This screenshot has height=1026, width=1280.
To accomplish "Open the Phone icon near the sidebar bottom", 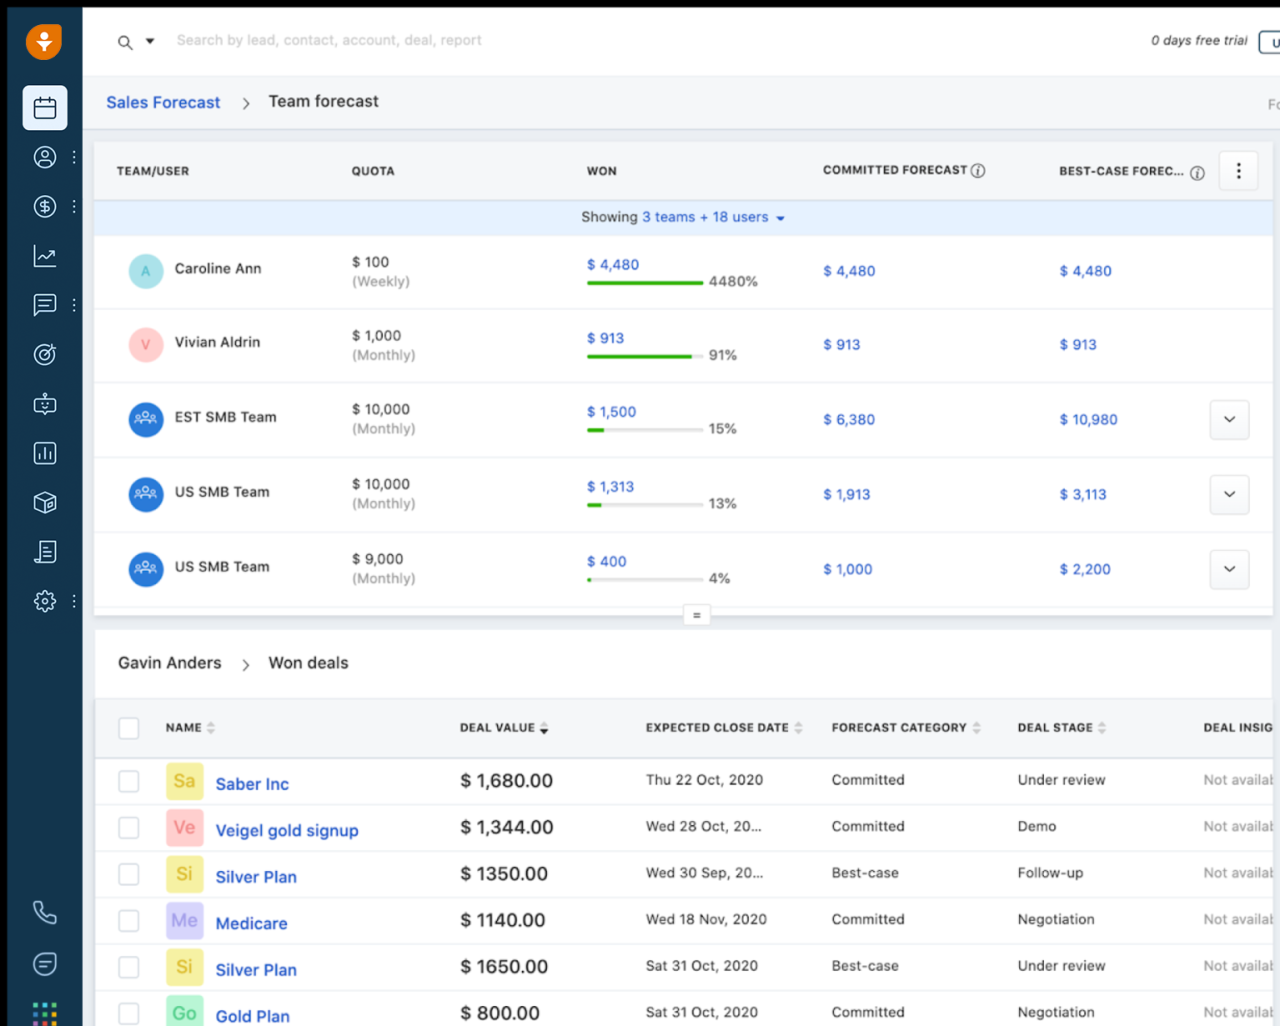I will click(x=44, y=912).
